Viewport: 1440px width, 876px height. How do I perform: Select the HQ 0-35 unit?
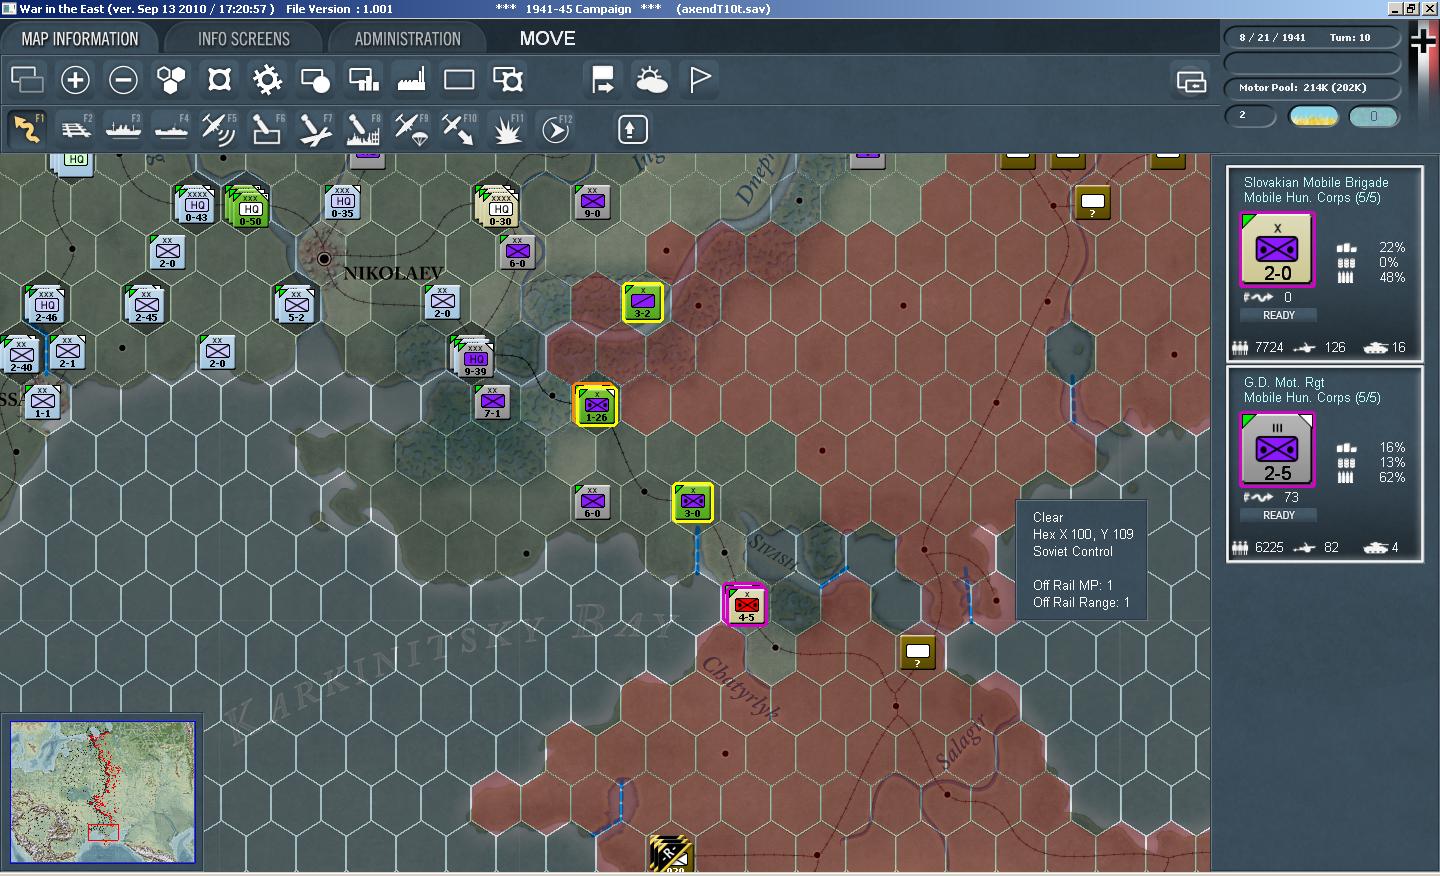[342, 202]
